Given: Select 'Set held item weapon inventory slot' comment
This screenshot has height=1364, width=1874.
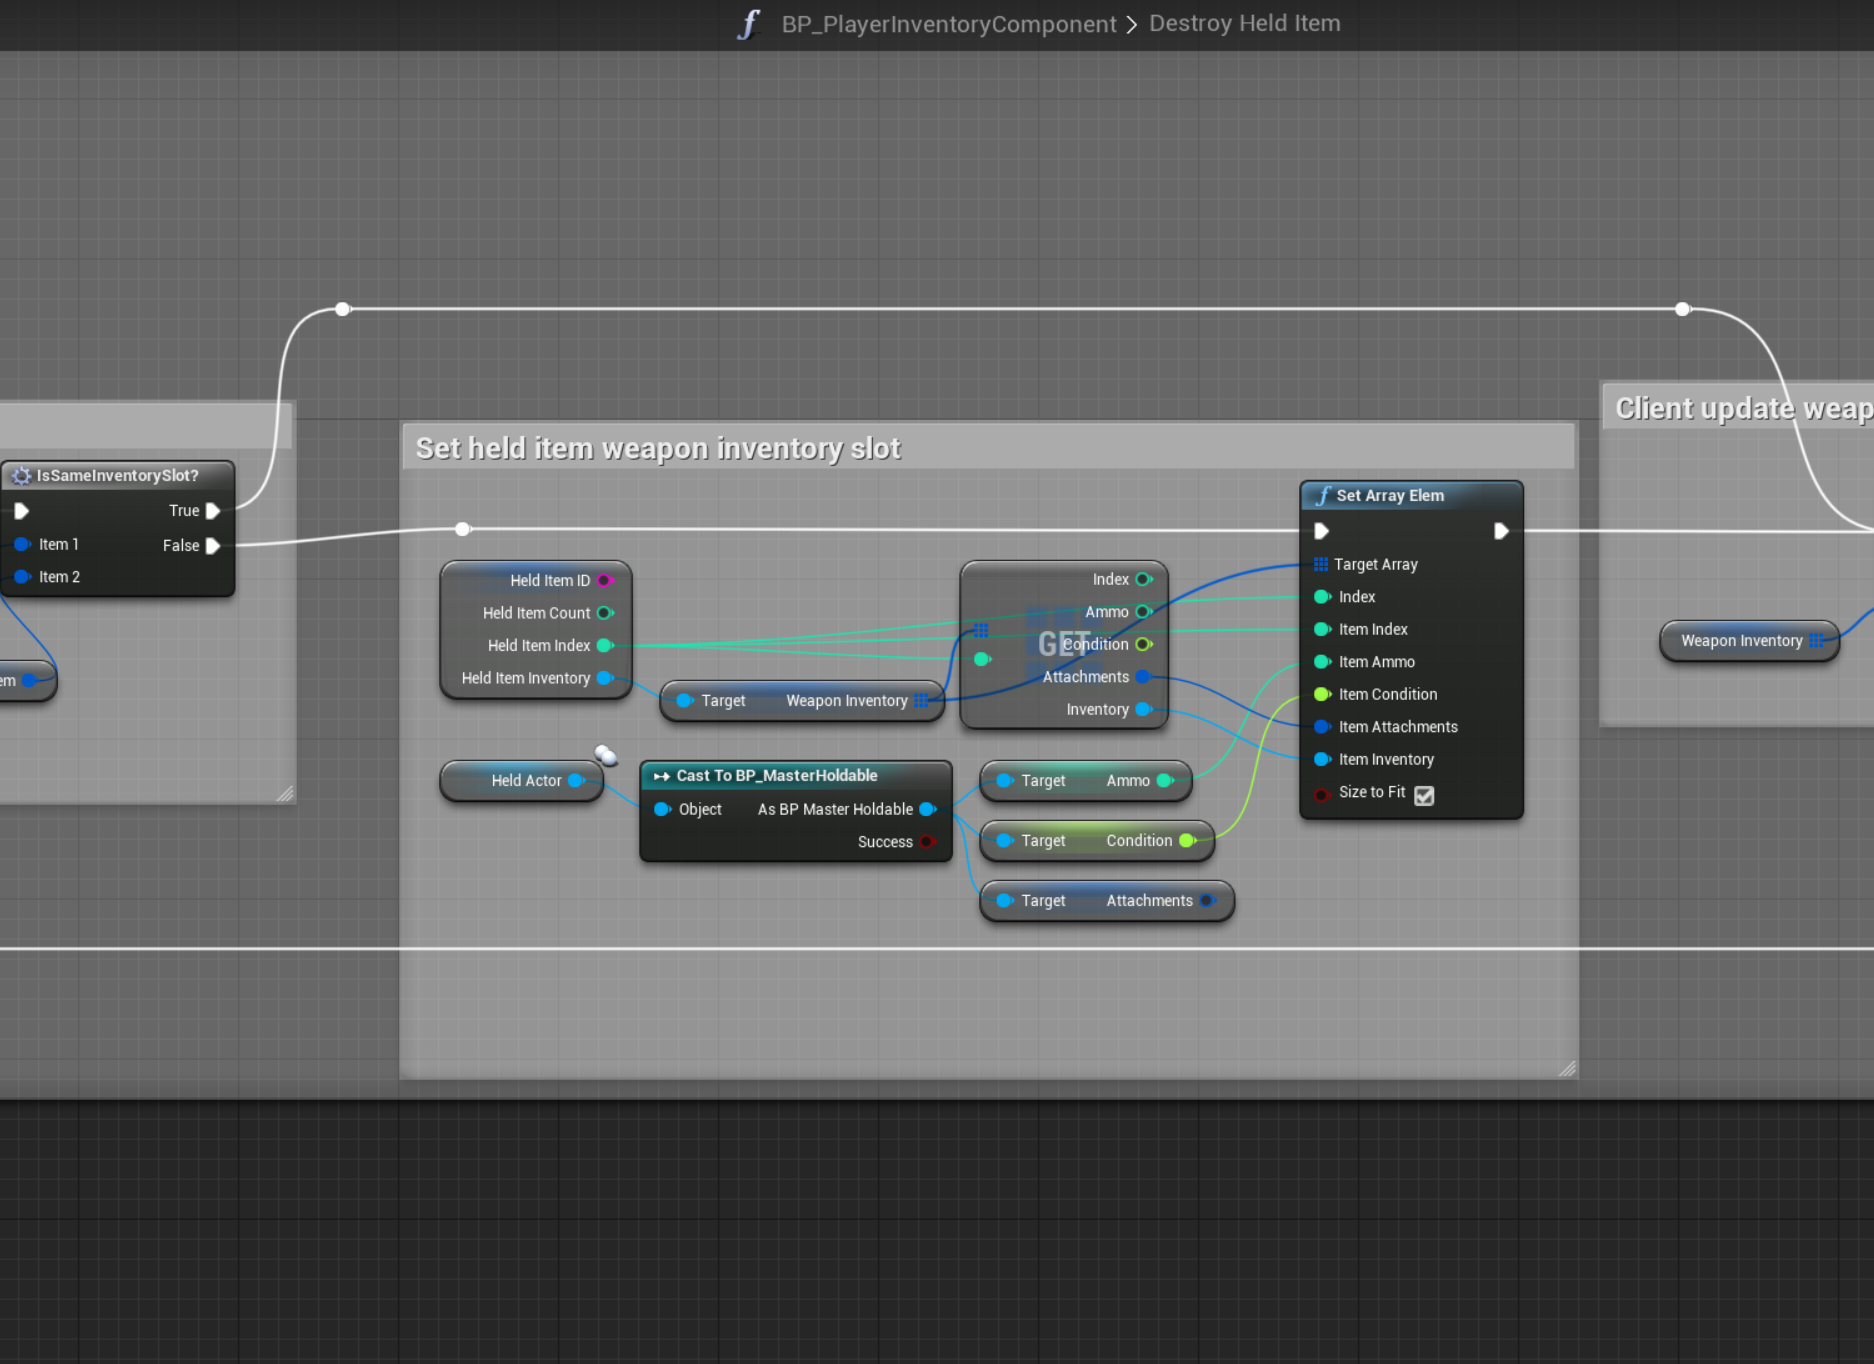Looking at the screenshot, I should pyautogui.click(x=658, y=449).
